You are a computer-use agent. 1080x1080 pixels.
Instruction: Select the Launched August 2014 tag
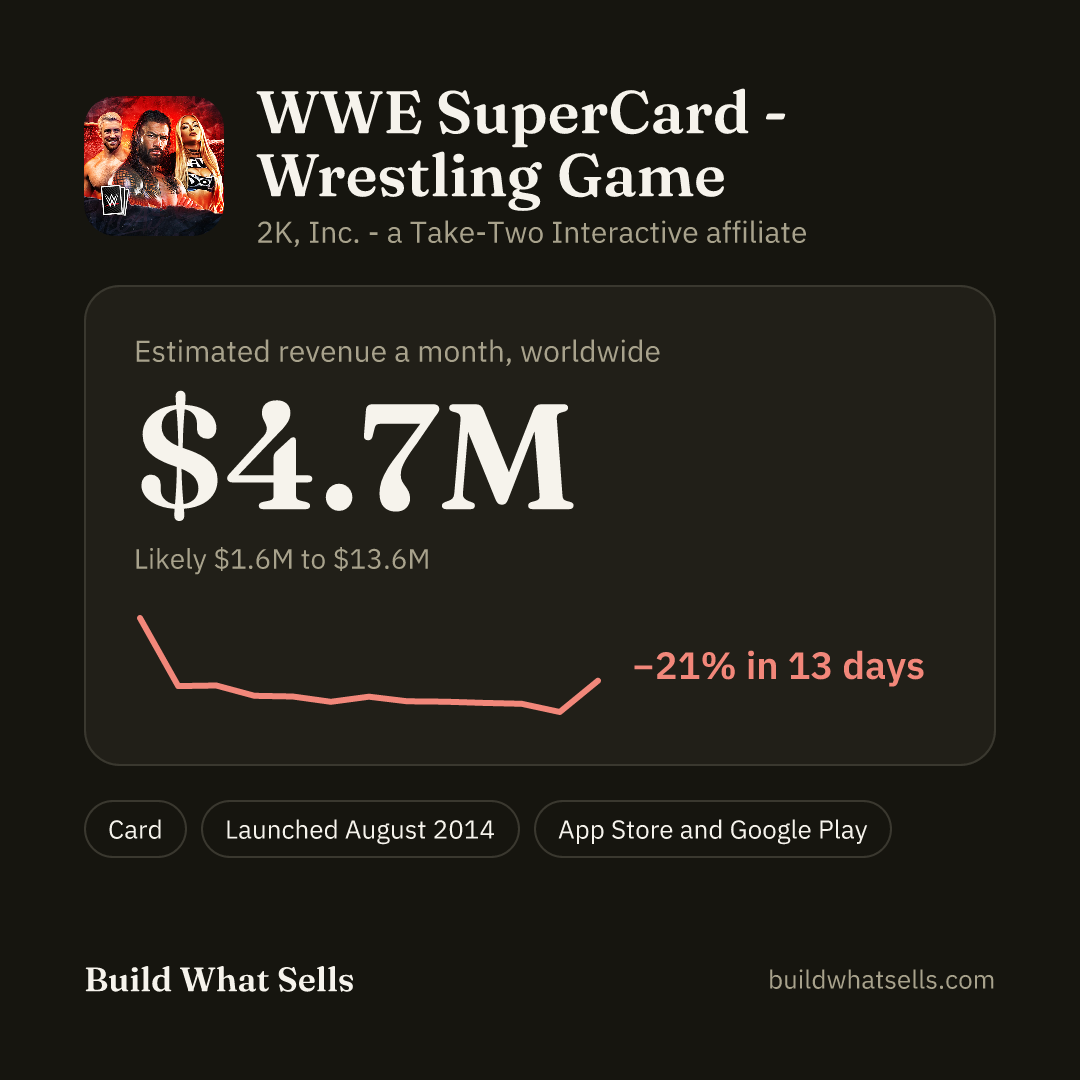coord(360,829)
